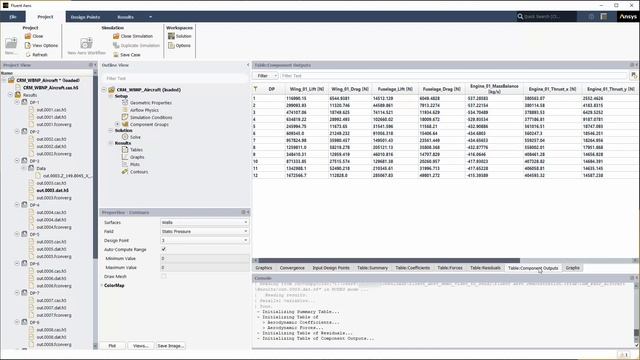Viewport: 640px width, 360px height.
Task: Expand Component Groups in the outline
Action: [117, 124]
